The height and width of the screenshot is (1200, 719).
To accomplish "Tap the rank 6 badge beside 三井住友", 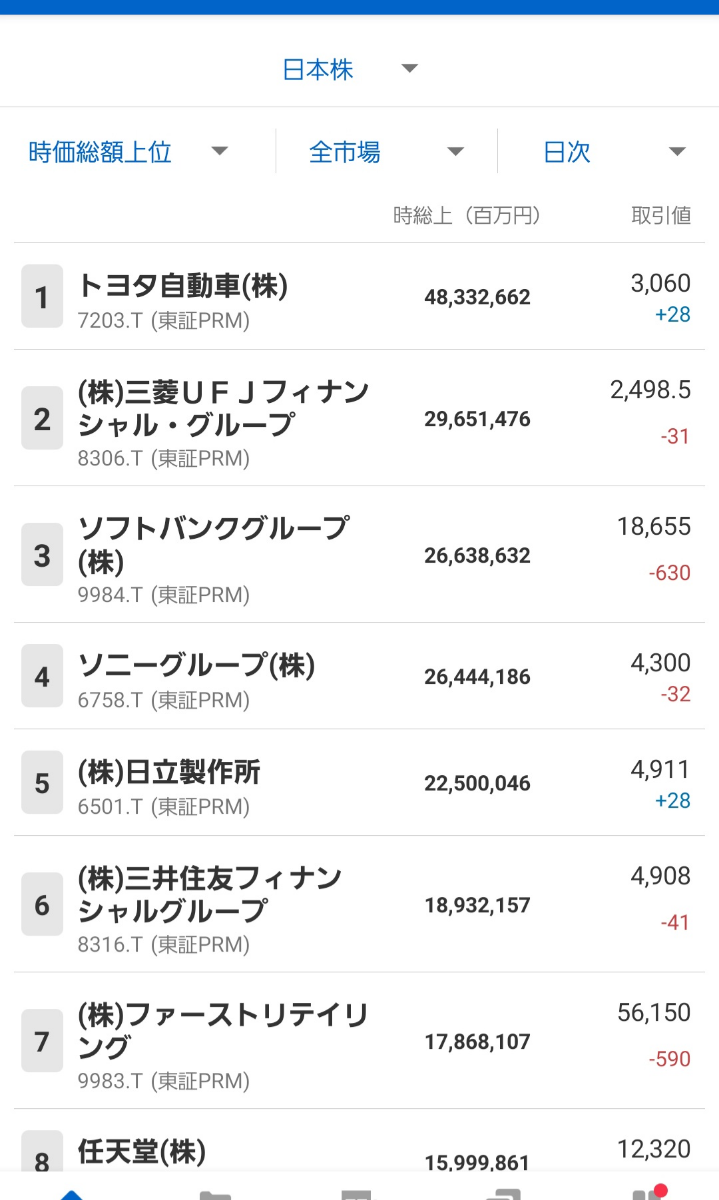I will [42, 905].
